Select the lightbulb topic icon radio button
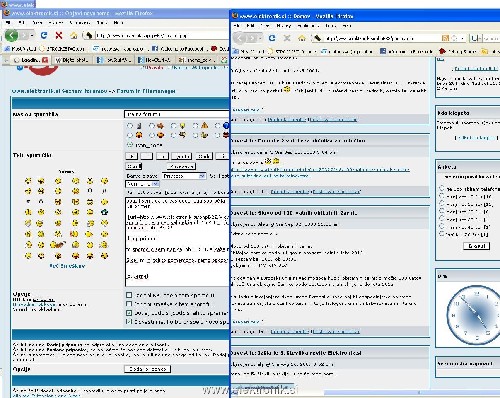 point(174,126)
